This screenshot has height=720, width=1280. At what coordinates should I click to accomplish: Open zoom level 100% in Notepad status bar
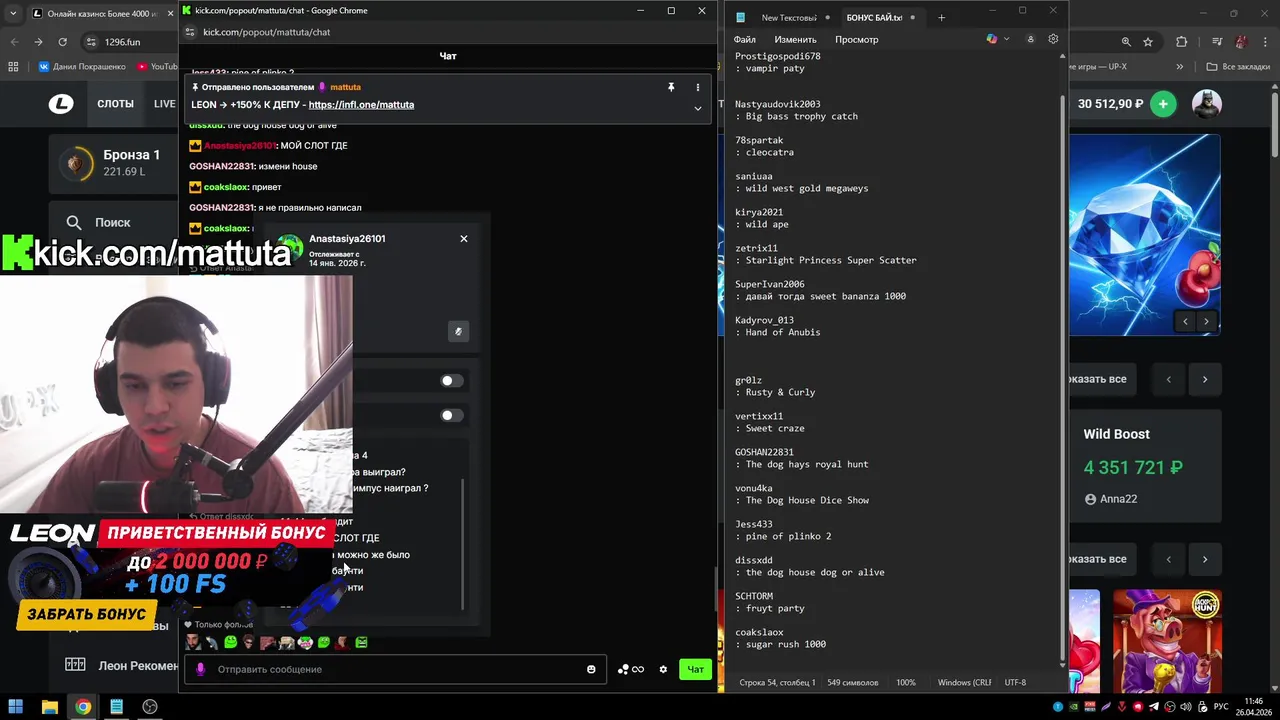pyautogui.click(x=905, y=682)
